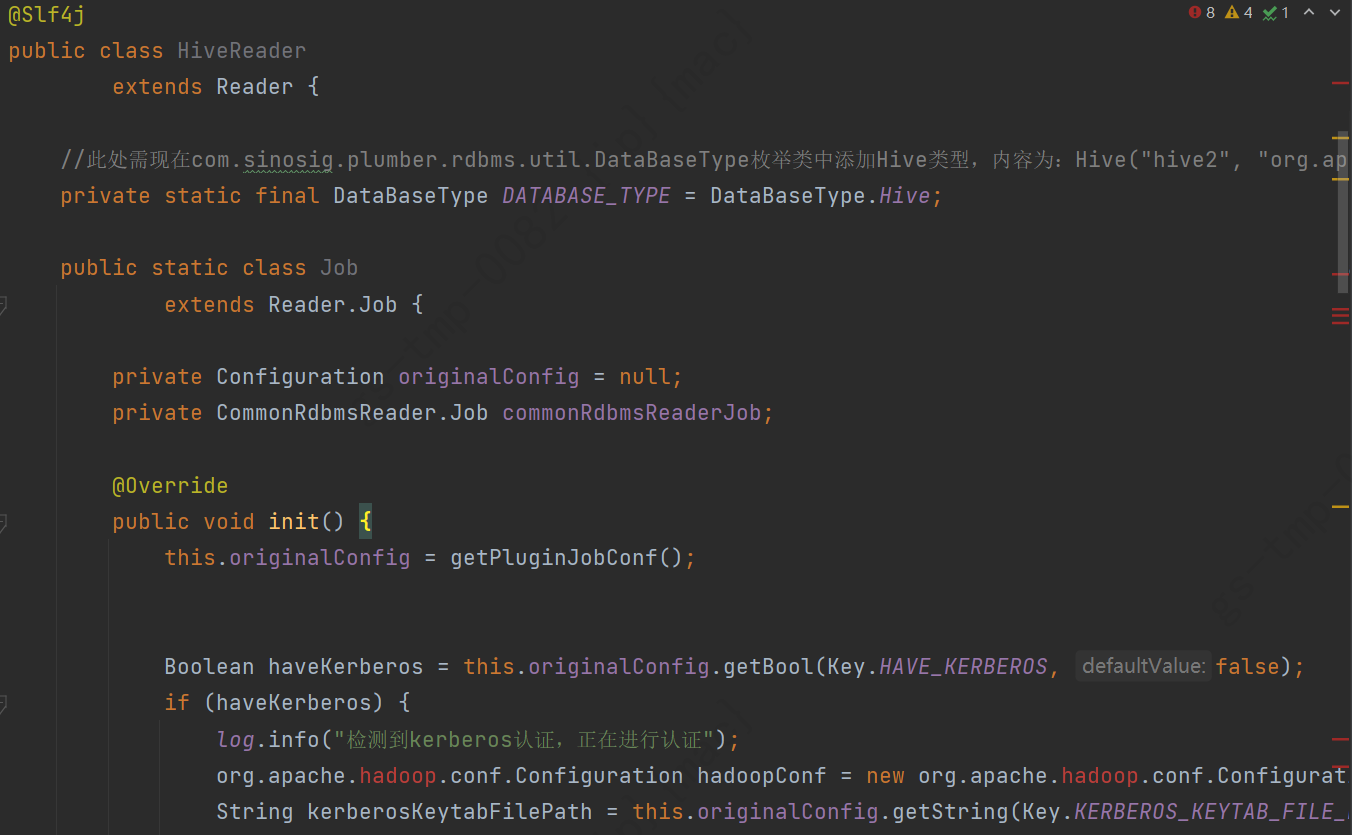This screenshot has height=835, width=1352.
Task: Collapse the init() method using its gutter fold marker
Action: [x=4, y=522]
